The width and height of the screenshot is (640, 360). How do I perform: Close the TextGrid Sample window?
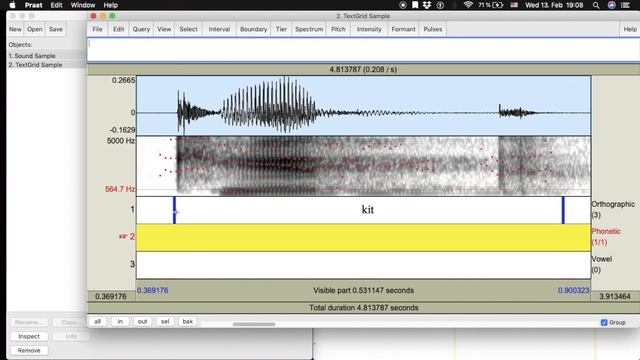[93, 16]
